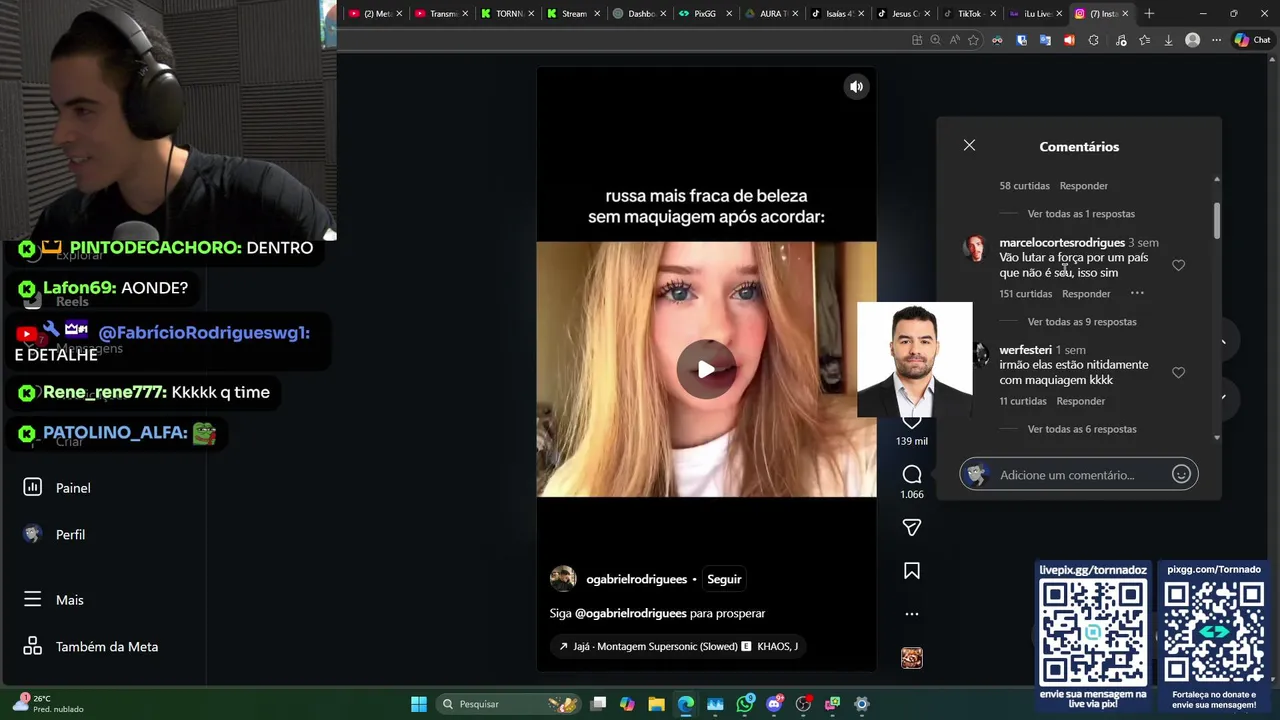Open Edge settings and more menu

click(x=1216, y=40)
